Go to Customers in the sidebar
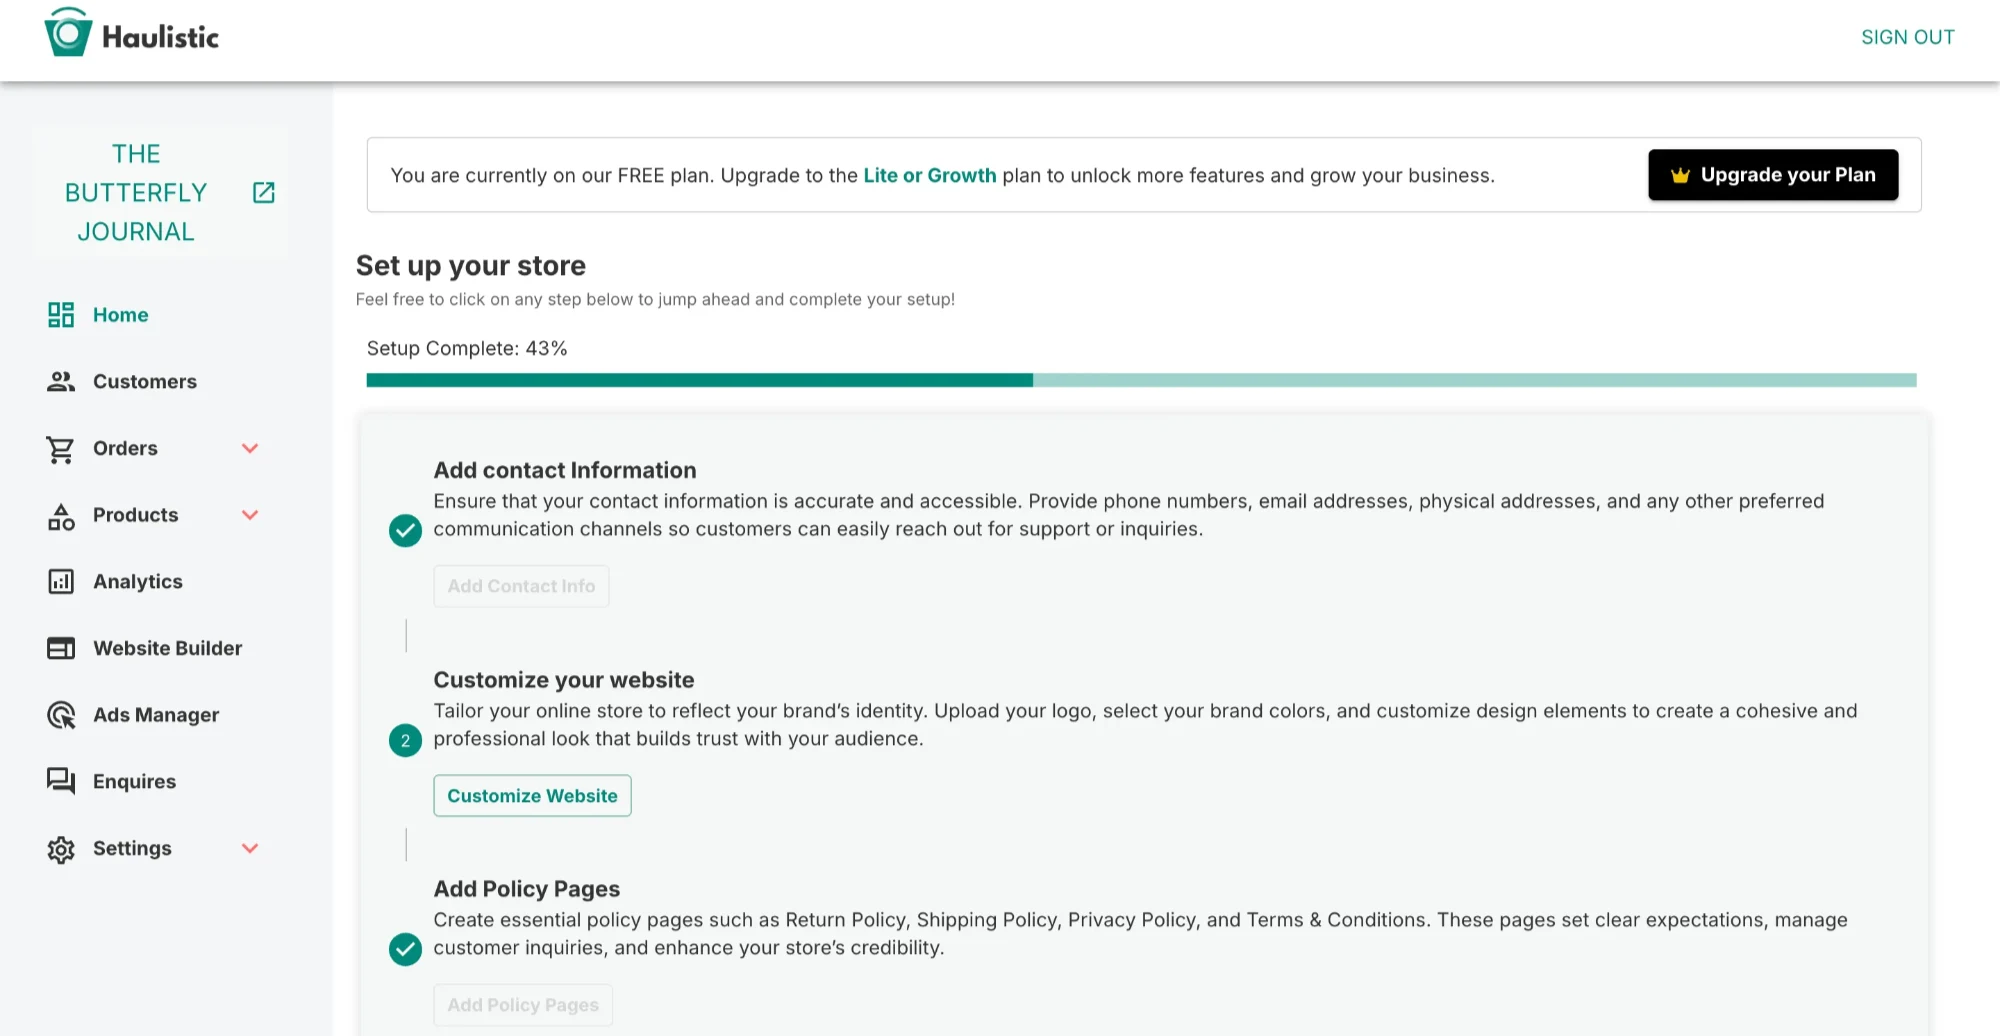The image size is (2000, 1036). pos(144,382)
